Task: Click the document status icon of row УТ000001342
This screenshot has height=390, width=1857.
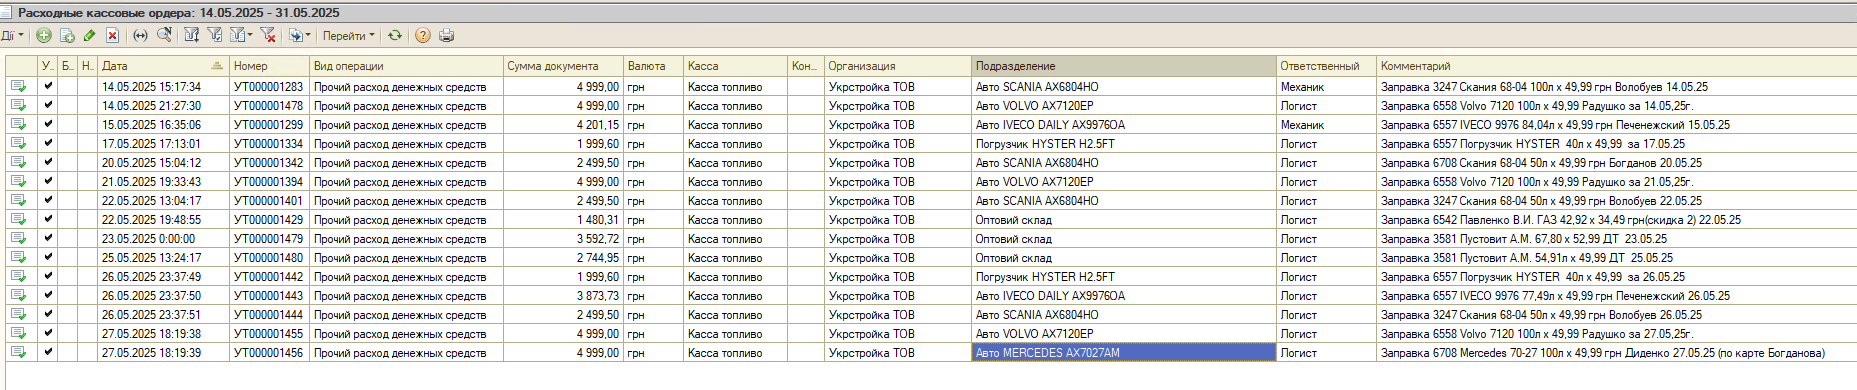Action: point(19,162)
